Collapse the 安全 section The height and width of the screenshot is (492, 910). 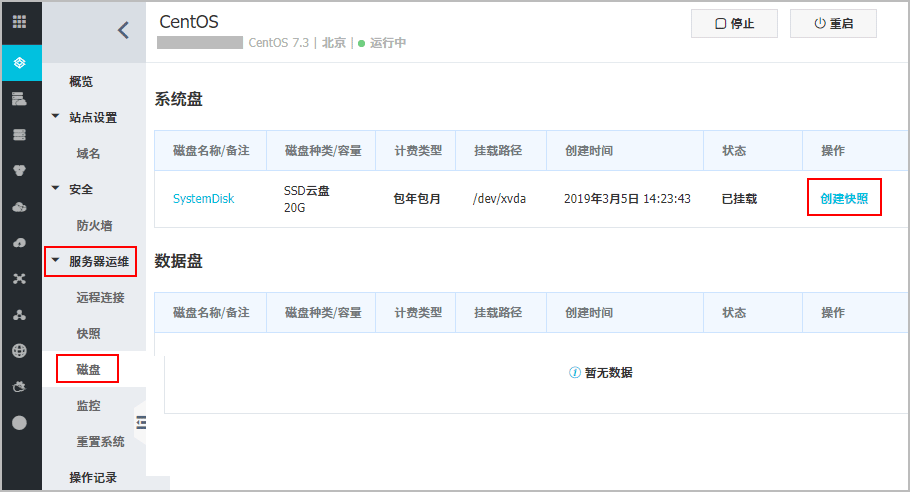56,189
